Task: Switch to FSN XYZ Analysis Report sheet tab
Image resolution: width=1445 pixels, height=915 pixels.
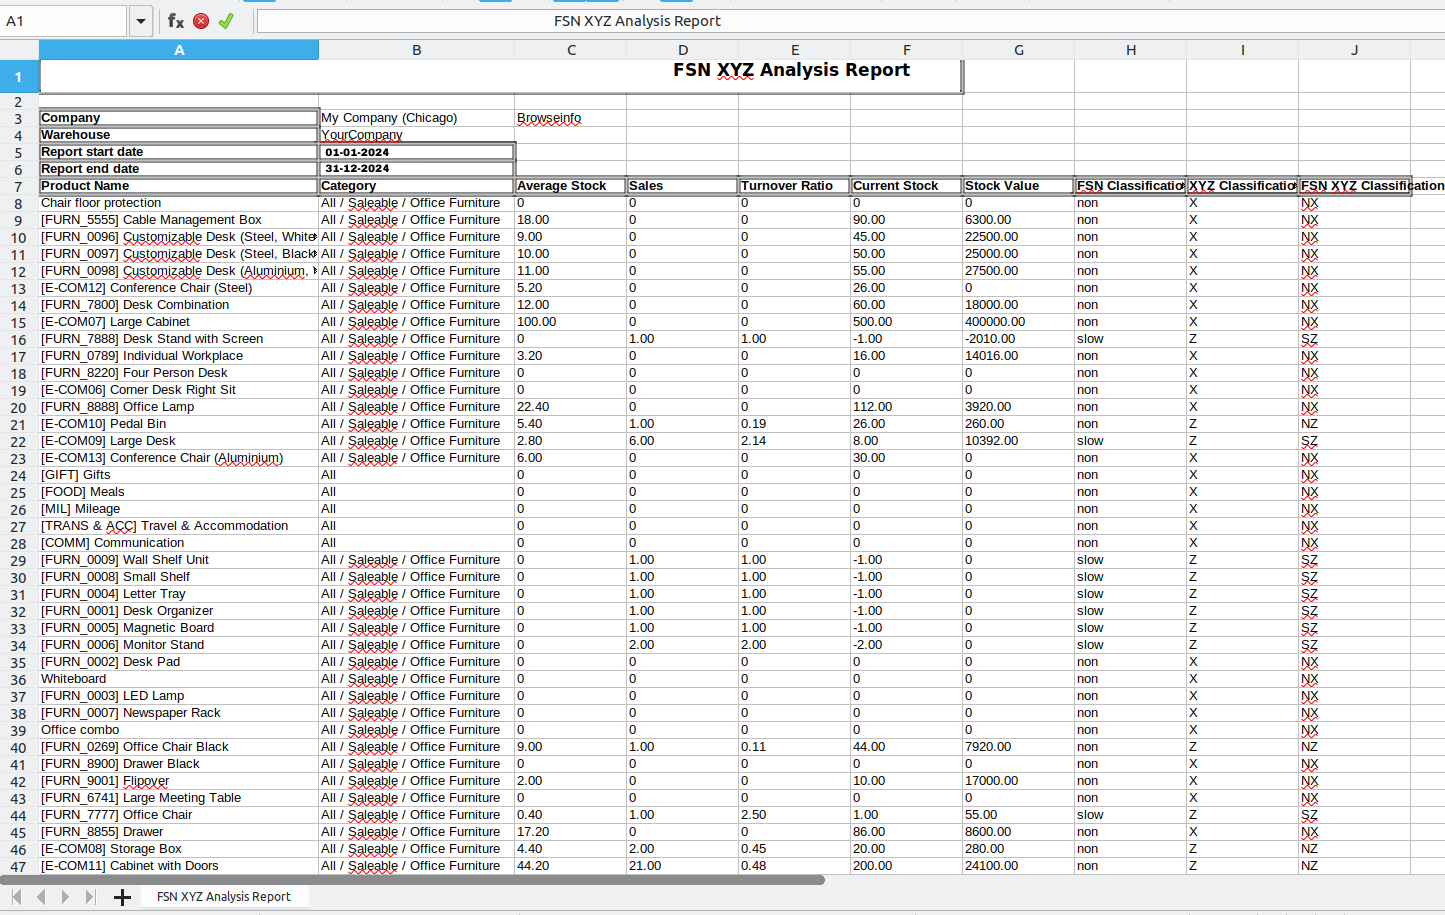Action: [x=223, y=897]
